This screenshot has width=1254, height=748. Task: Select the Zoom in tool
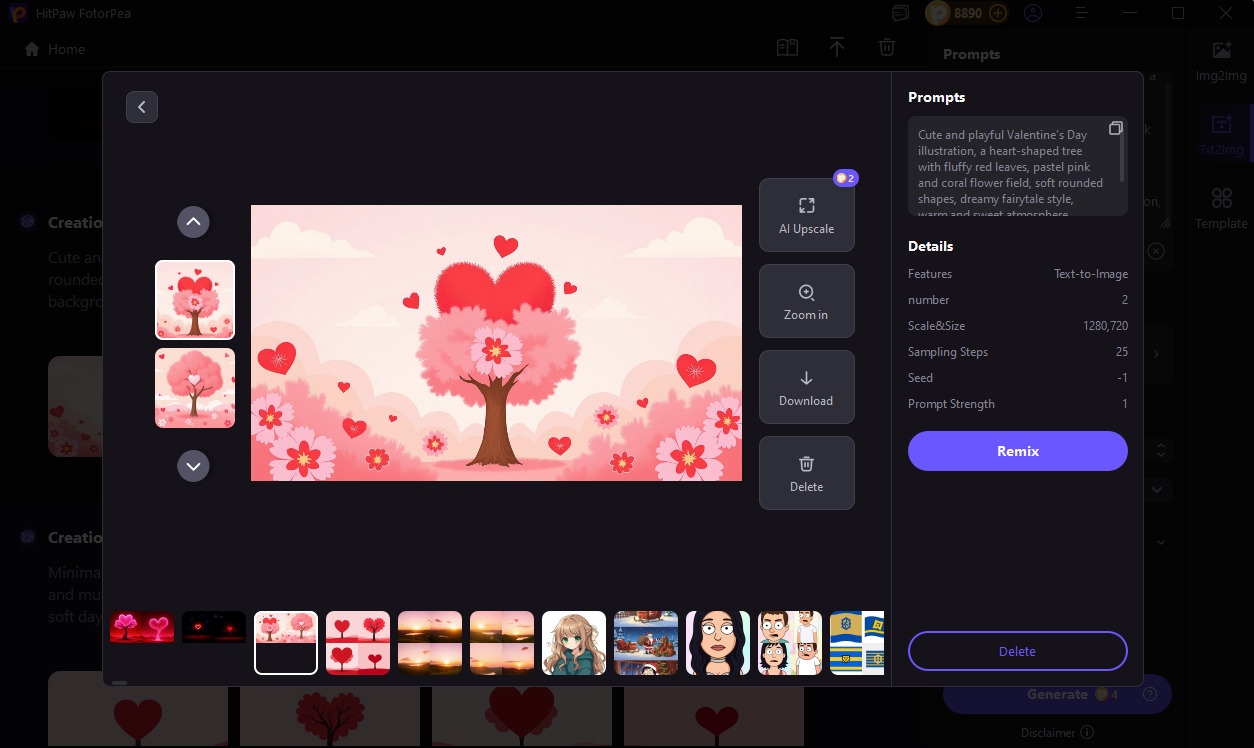tap(806, 300)
